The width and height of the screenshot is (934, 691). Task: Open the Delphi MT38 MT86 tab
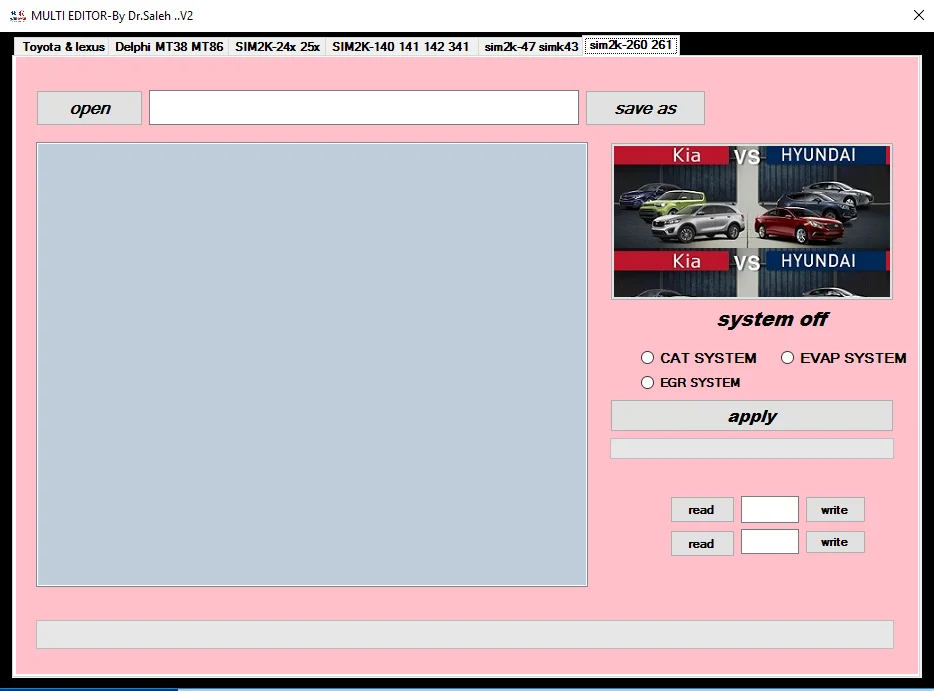coord(169,46)
